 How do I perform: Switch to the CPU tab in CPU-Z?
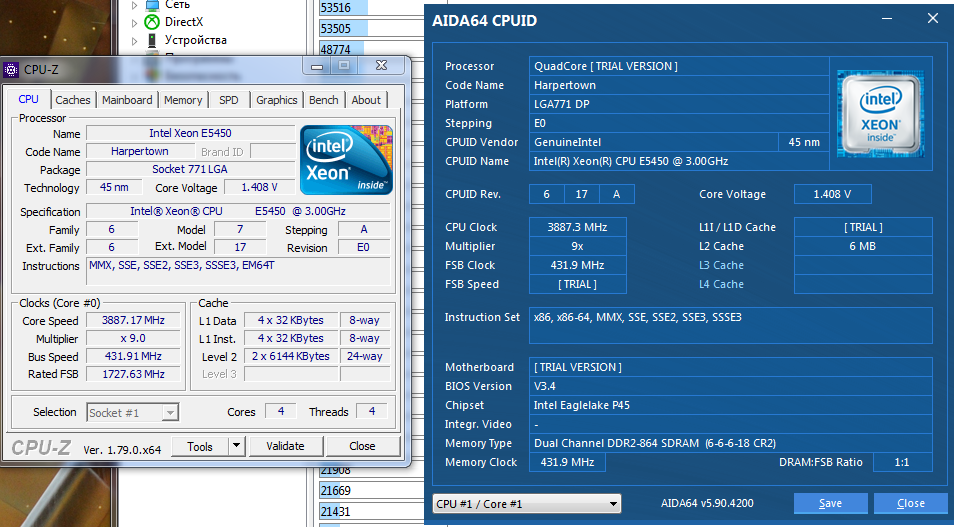(x=29, y=99)
